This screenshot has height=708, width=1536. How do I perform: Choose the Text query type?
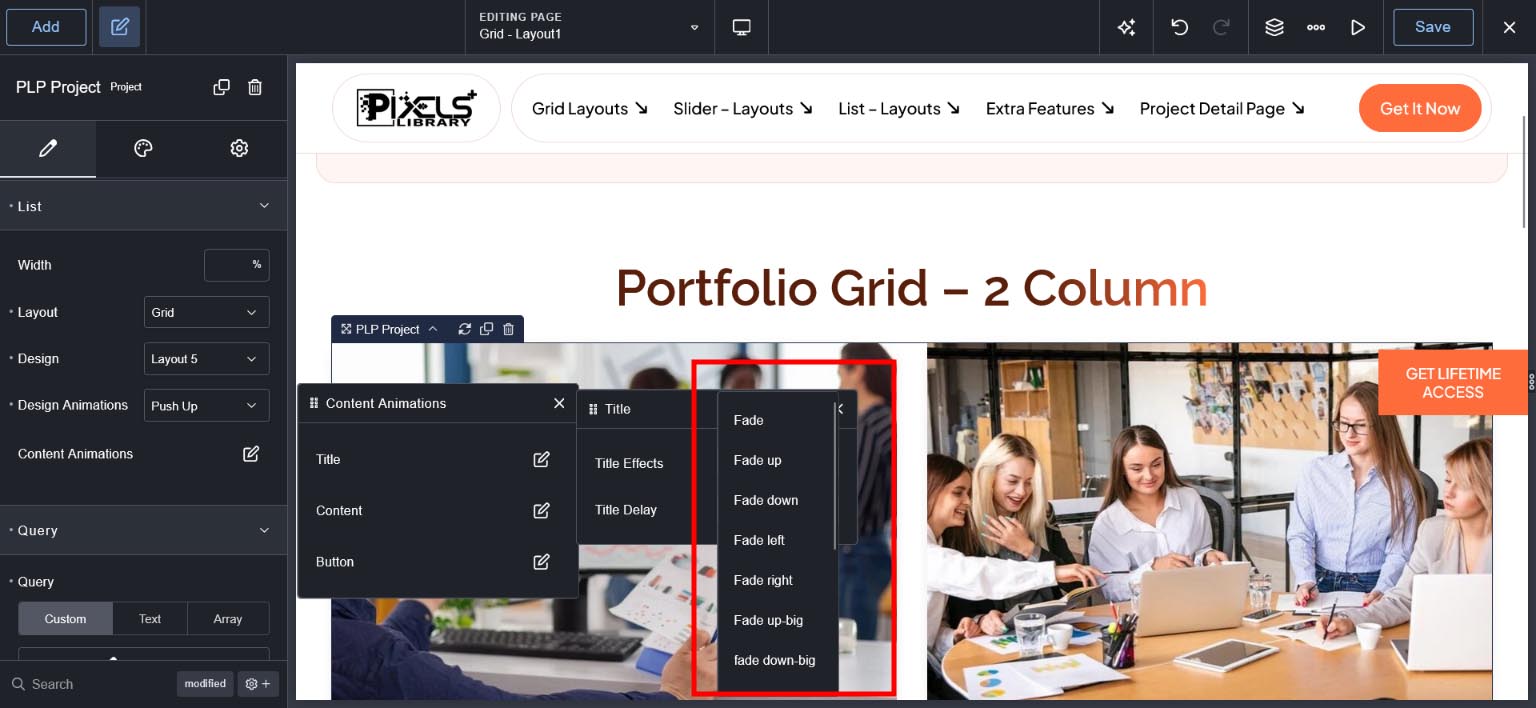150,619
